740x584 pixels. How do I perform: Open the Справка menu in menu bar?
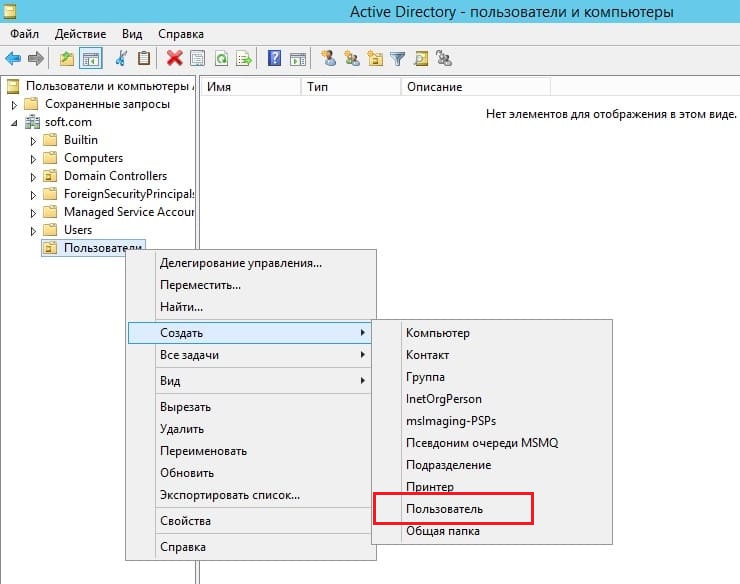coord(181,34)
